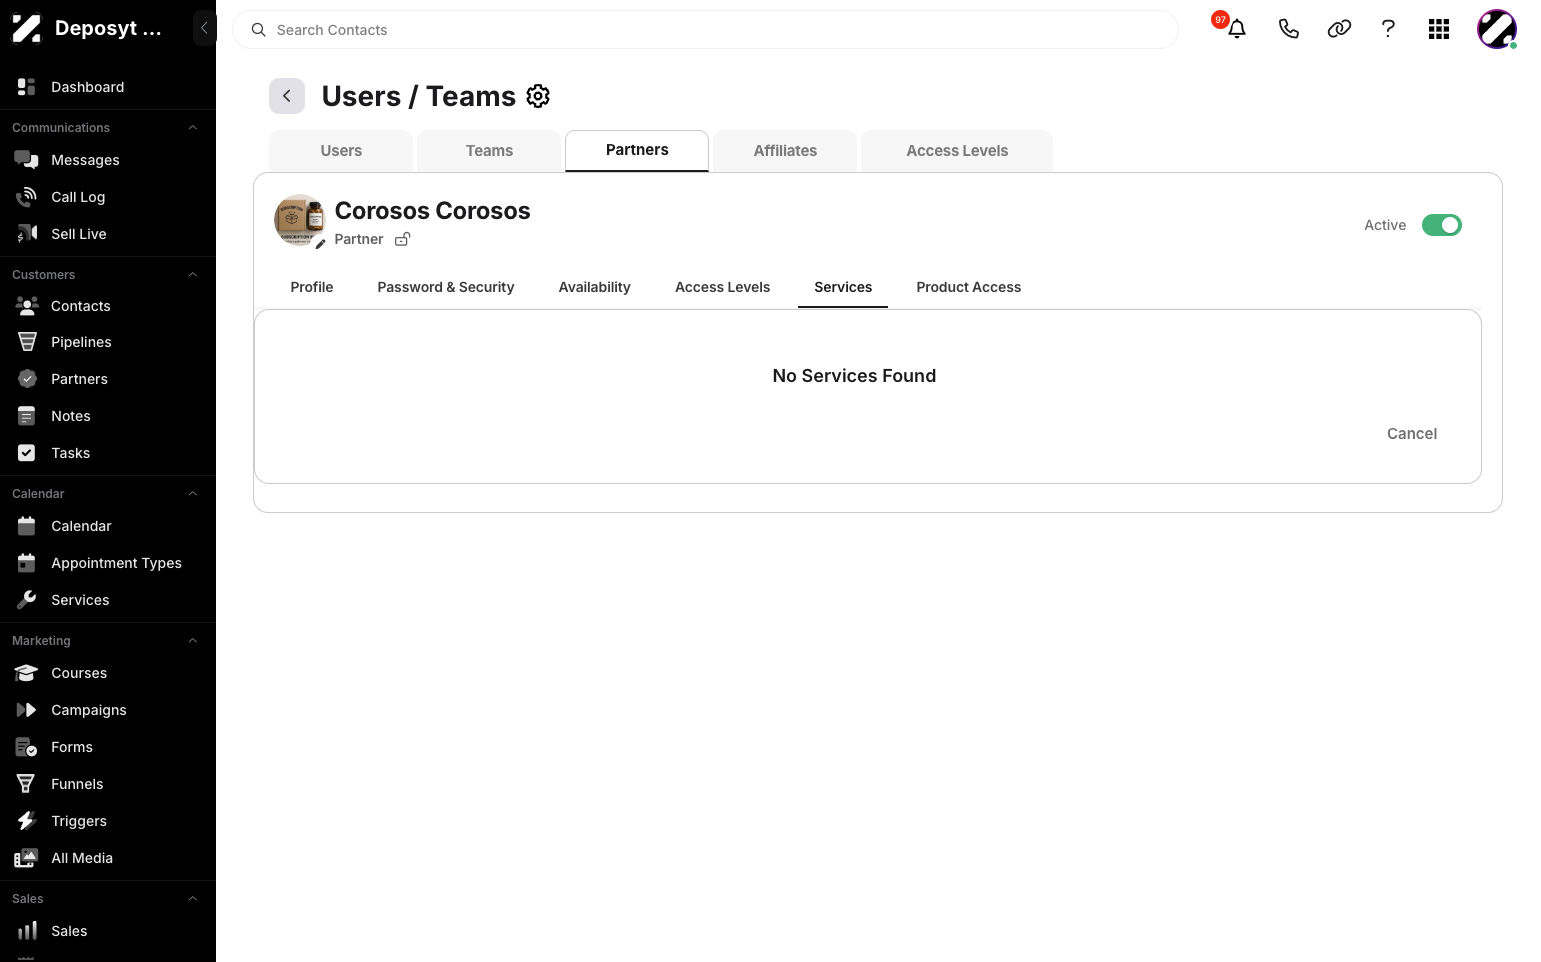Collapse the Customers sidebar section
This screenshot has height=962, width=1541.
pos(193,275)
